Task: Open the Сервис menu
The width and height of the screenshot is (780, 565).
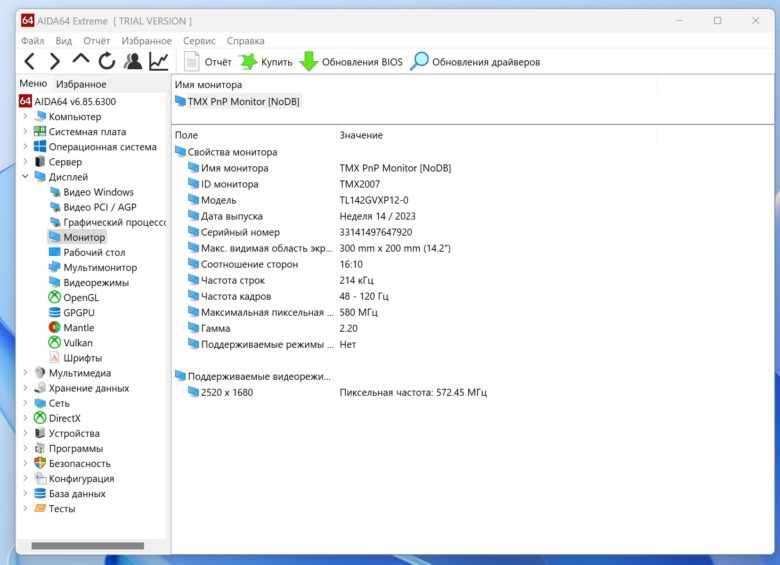Action: (199, 41)
